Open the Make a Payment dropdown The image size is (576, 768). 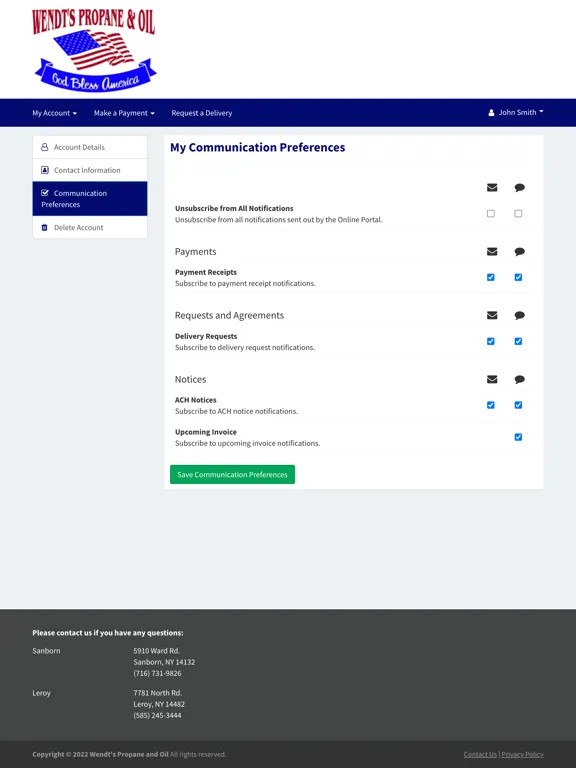coord(124,113)
